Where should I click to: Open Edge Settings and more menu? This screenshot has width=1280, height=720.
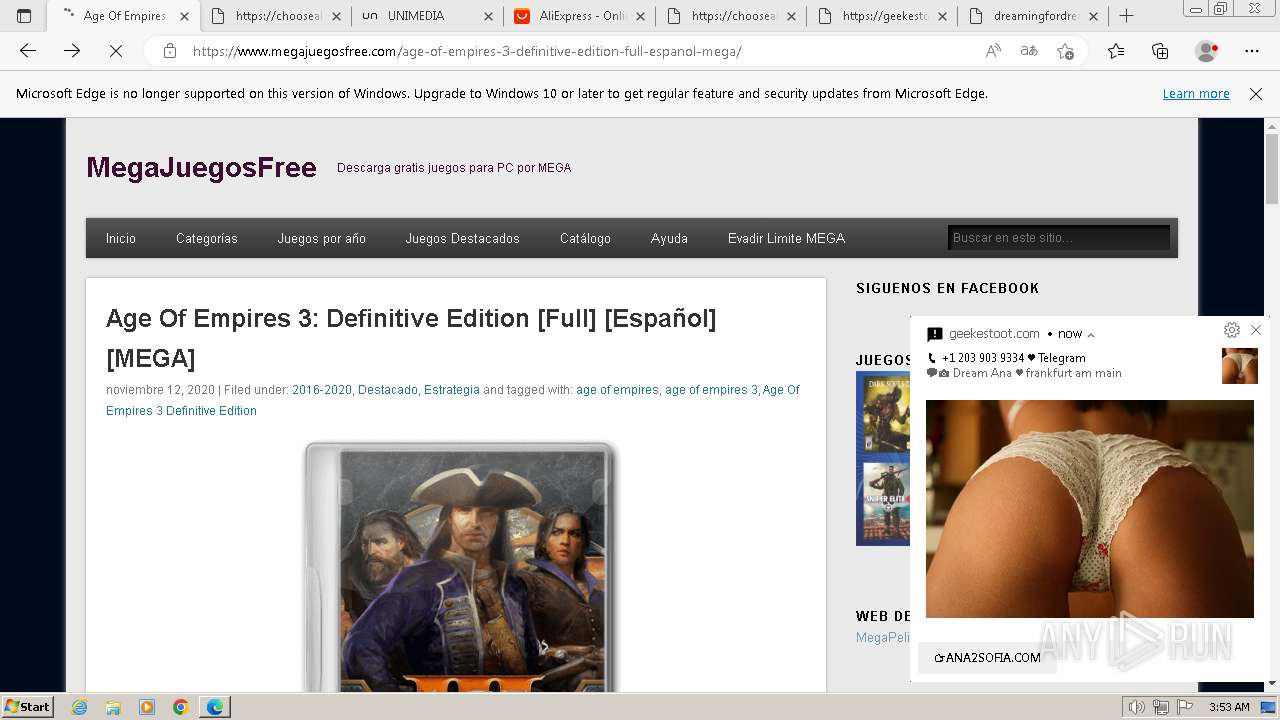pyautogui.click(x=1252, y=51)
